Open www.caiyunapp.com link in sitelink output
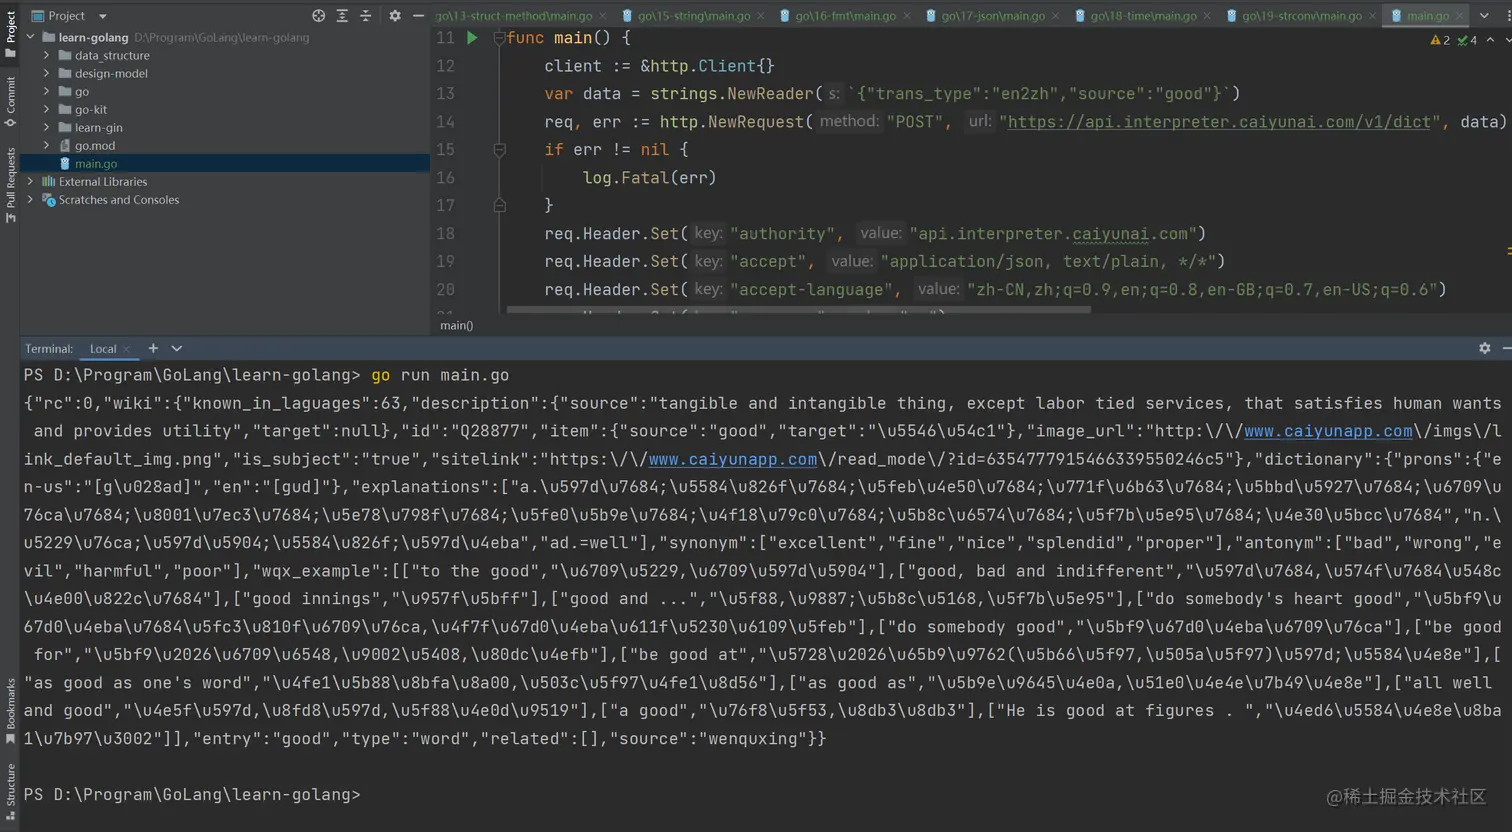This screenshot has width=1512, height=832. click(x=733, y=459)
